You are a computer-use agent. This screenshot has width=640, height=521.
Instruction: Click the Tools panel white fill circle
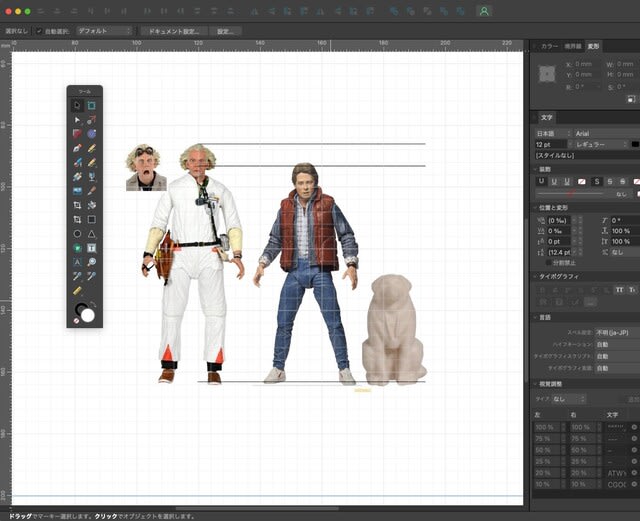(x=88, y=316)
